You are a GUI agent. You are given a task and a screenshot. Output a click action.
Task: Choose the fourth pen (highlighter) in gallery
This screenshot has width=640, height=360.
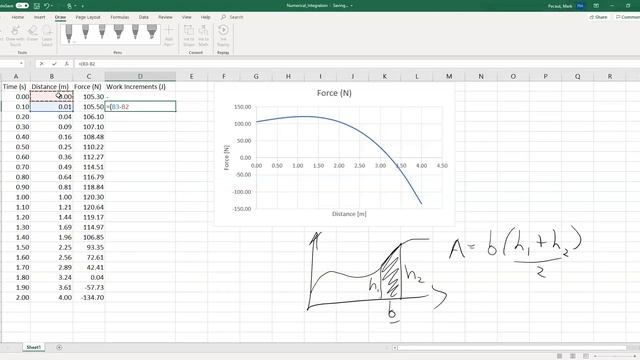coord(119,32)
